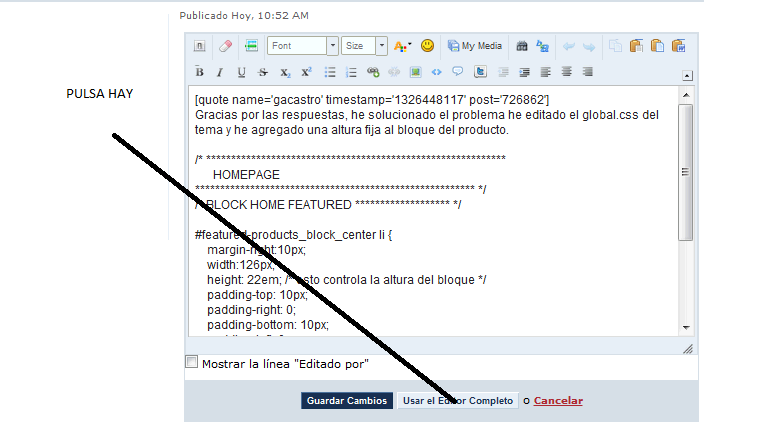Click the "Publicado Hoy, 10:52 AM" text
Viewport: 768px width, 434px height.
pyautogui.click(x=244, y=16)
